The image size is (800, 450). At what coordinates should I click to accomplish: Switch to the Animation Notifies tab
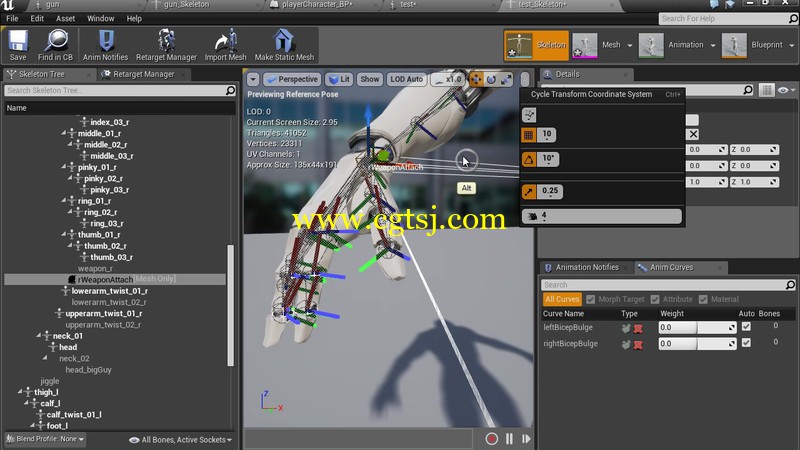(587, 267)
